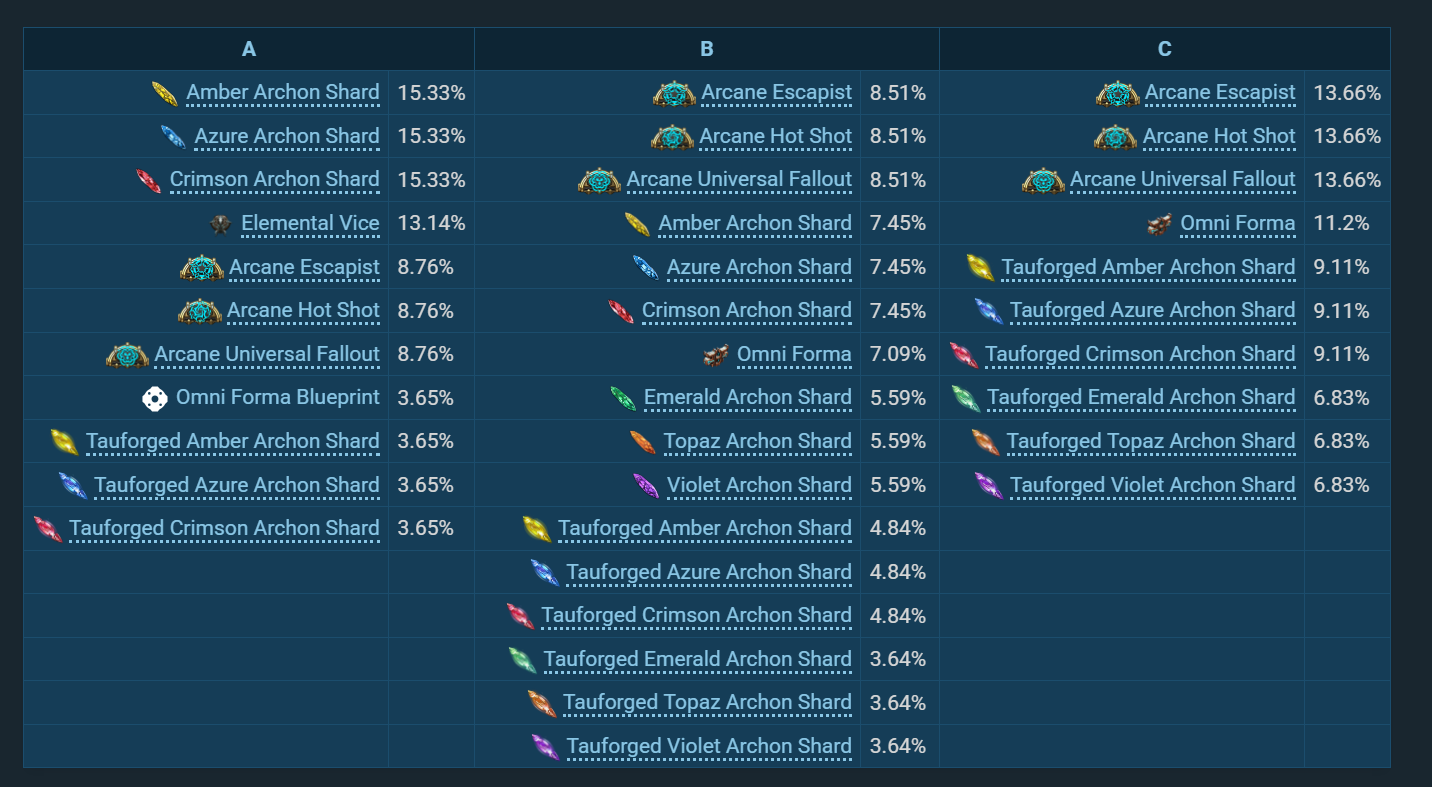
Task: Click the Amber Archon Shard icon in column A
Action: tap(164, 93)
